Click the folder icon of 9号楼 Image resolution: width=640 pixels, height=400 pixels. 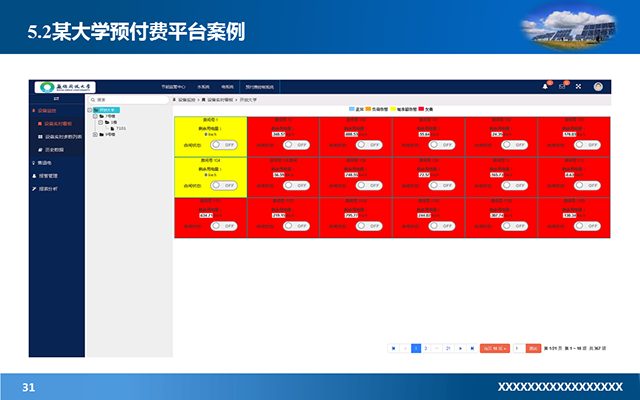pyautogui.click(x=102, y=134)
